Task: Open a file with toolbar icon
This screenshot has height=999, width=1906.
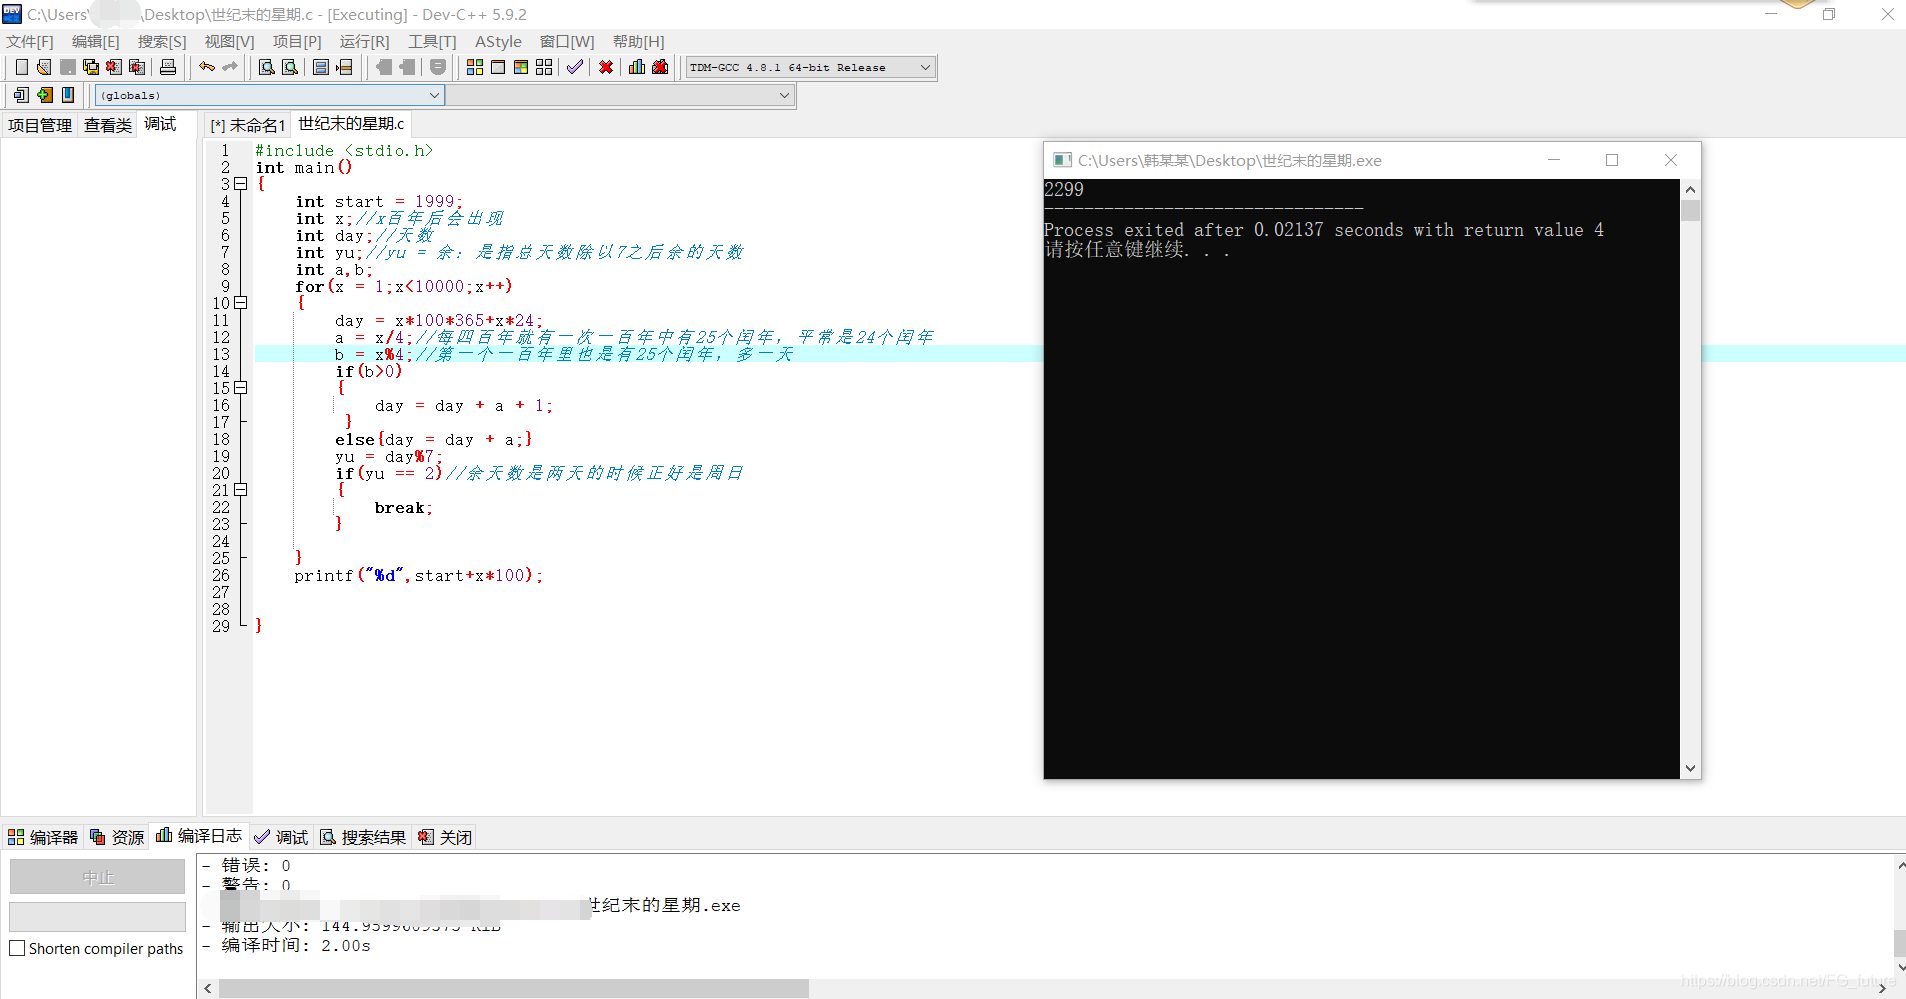Action: (x=44, y=67)
